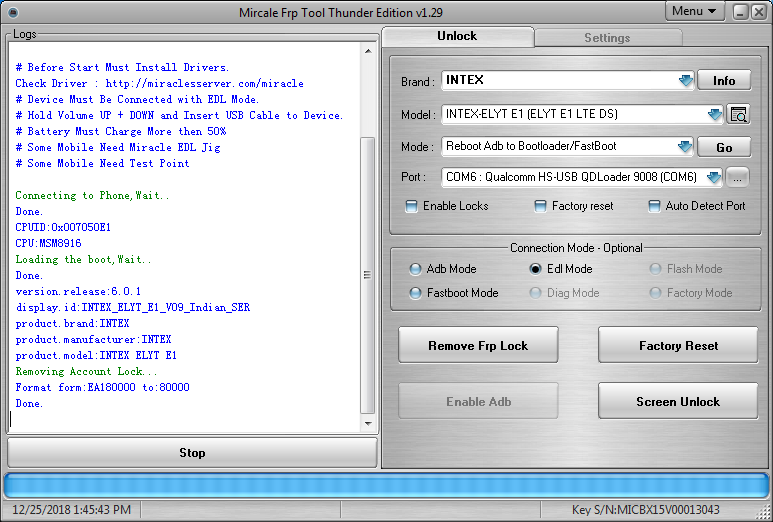Click the Factory Reset button

tap(678, 346)
